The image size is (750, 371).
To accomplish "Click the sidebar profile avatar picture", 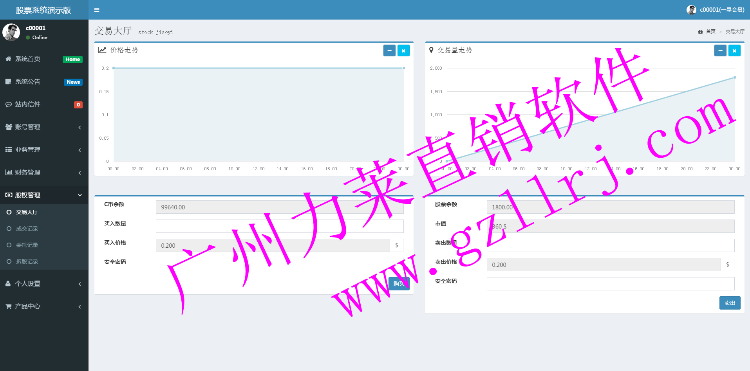I will pyautogui.click(x=11, y=32).
